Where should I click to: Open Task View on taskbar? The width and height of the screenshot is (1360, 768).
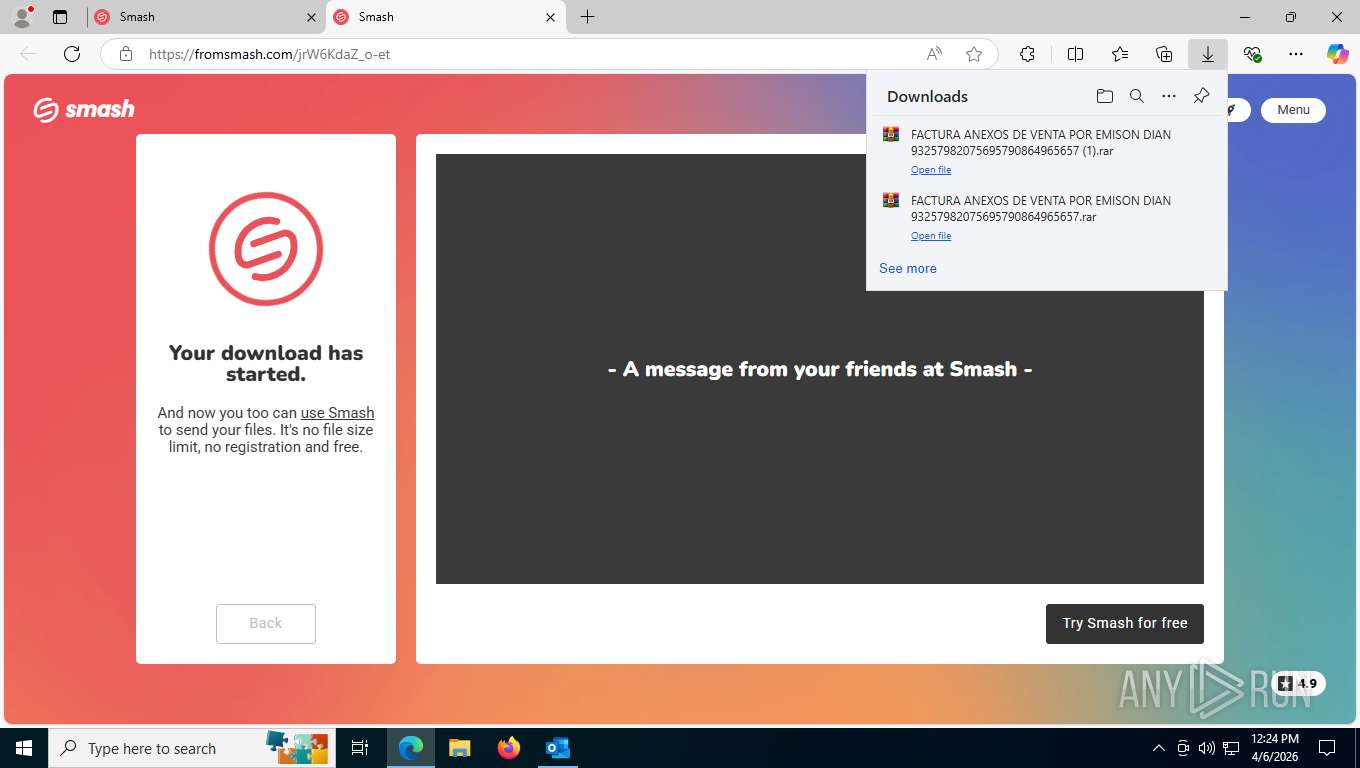(360, 748)
